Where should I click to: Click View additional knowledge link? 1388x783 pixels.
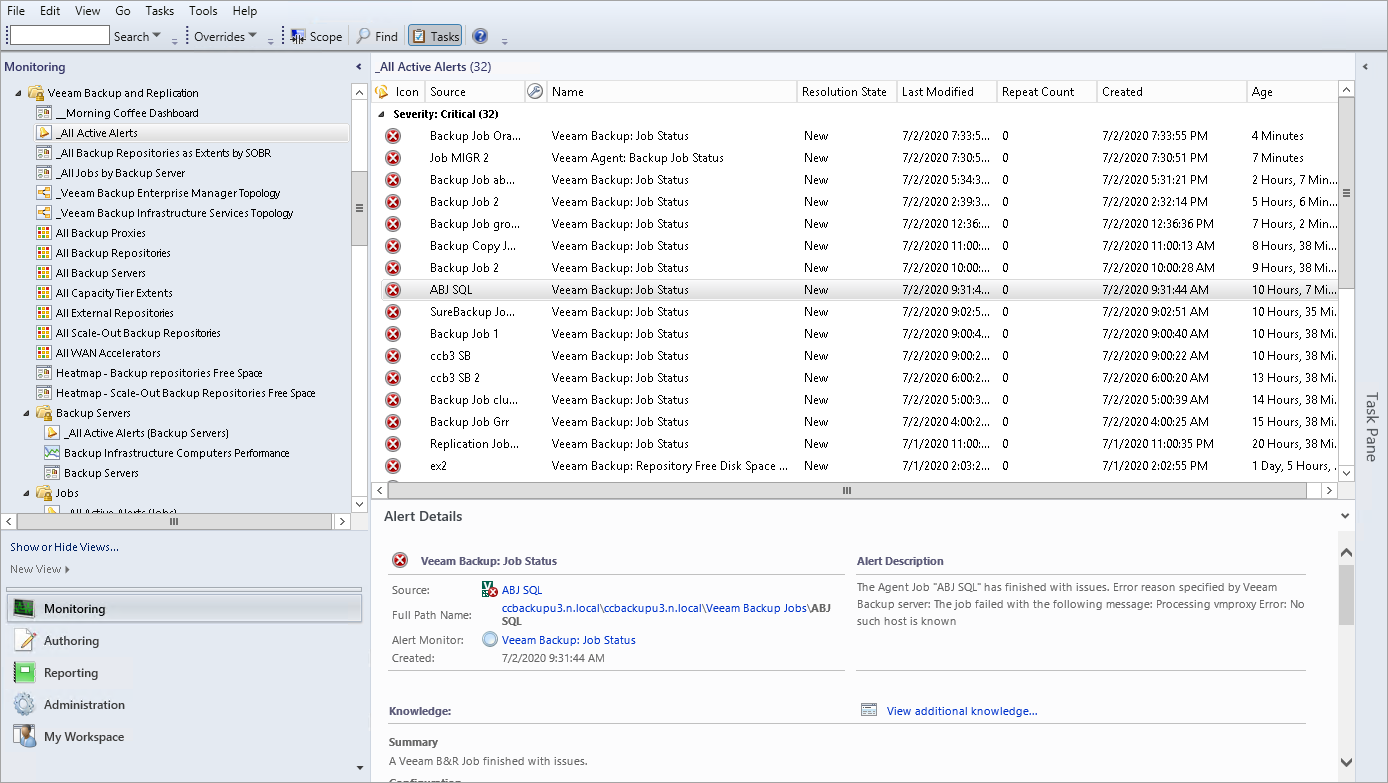pos(961,711)
